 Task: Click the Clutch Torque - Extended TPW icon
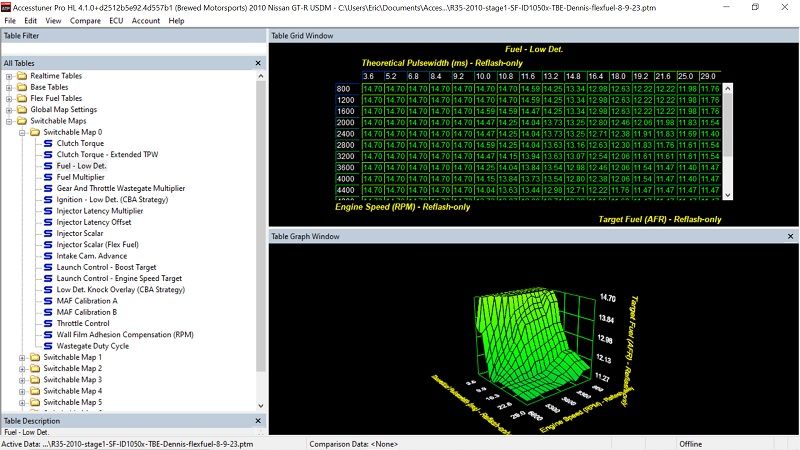tap(48, 155)
